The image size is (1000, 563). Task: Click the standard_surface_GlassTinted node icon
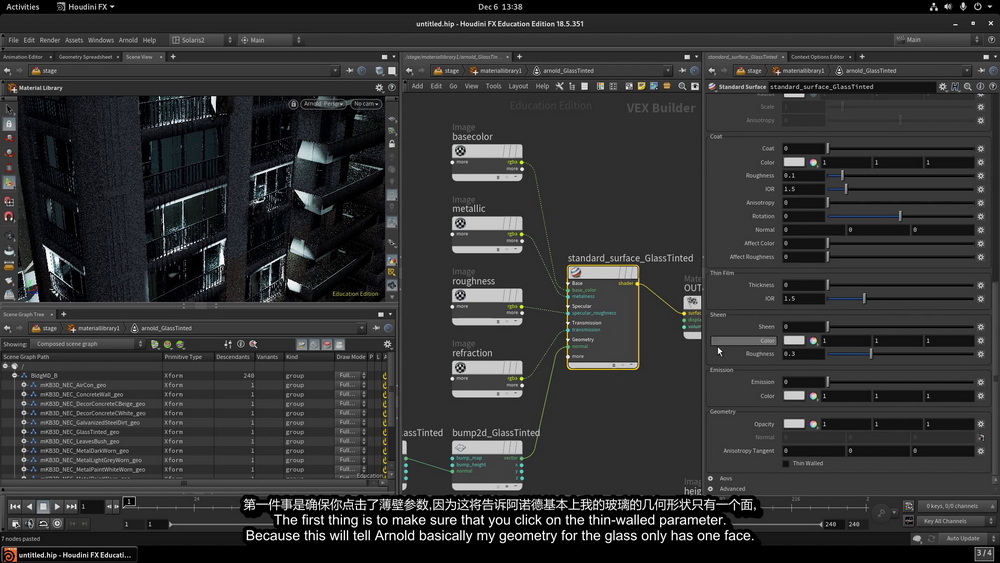point(576,272)
